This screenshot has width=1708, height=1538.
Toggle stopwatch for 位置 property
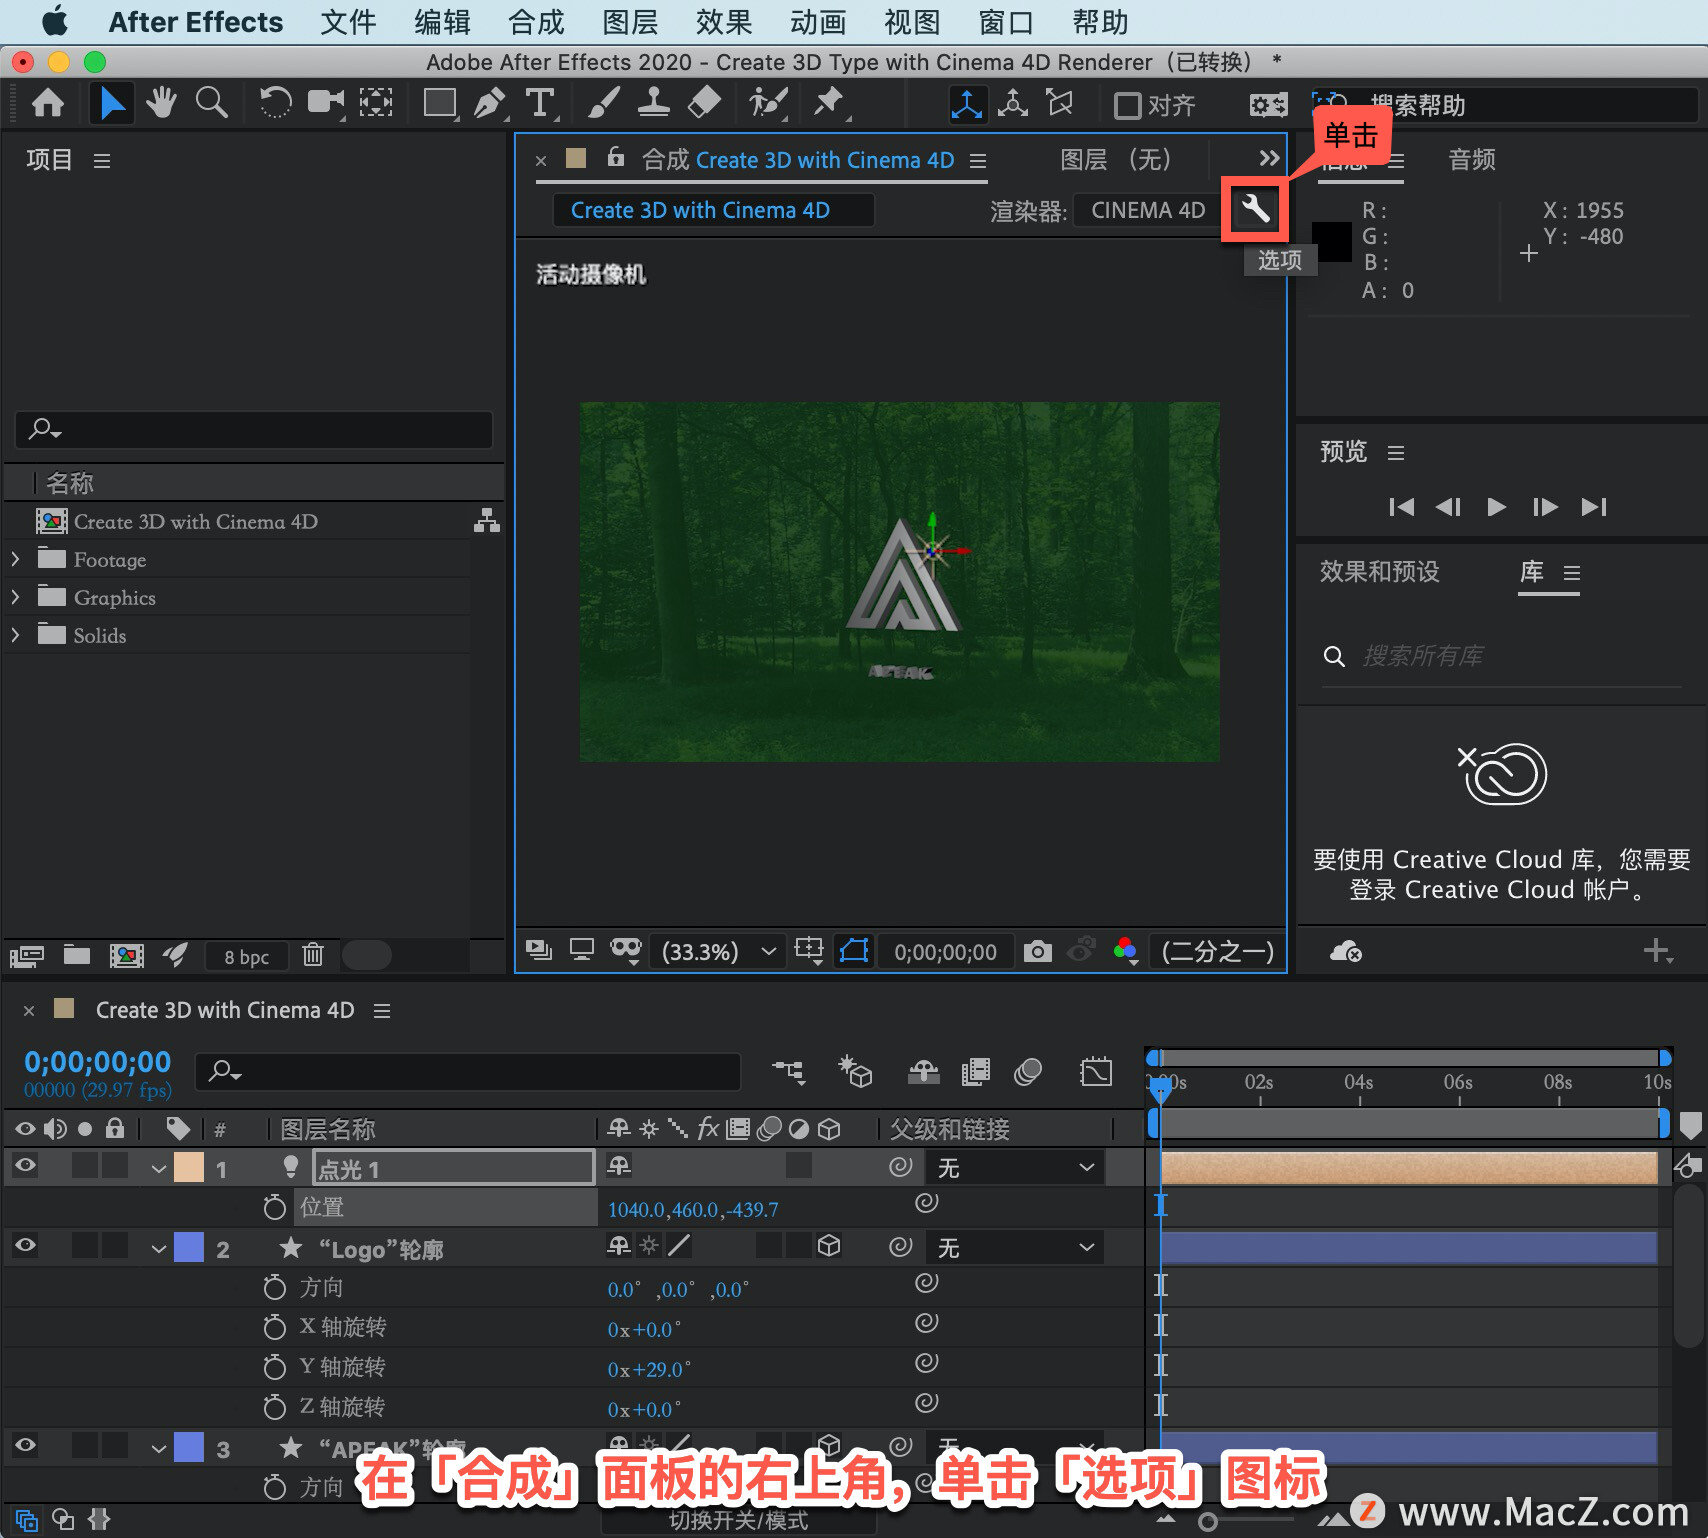coord(274,1207)
